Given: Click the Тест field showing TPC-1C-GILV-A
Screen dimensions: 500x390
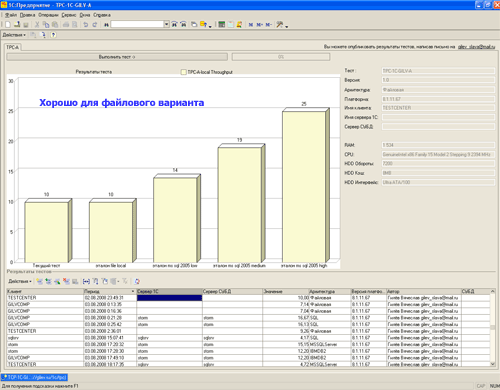Looking at the screenshot, I should pos(438,71).
